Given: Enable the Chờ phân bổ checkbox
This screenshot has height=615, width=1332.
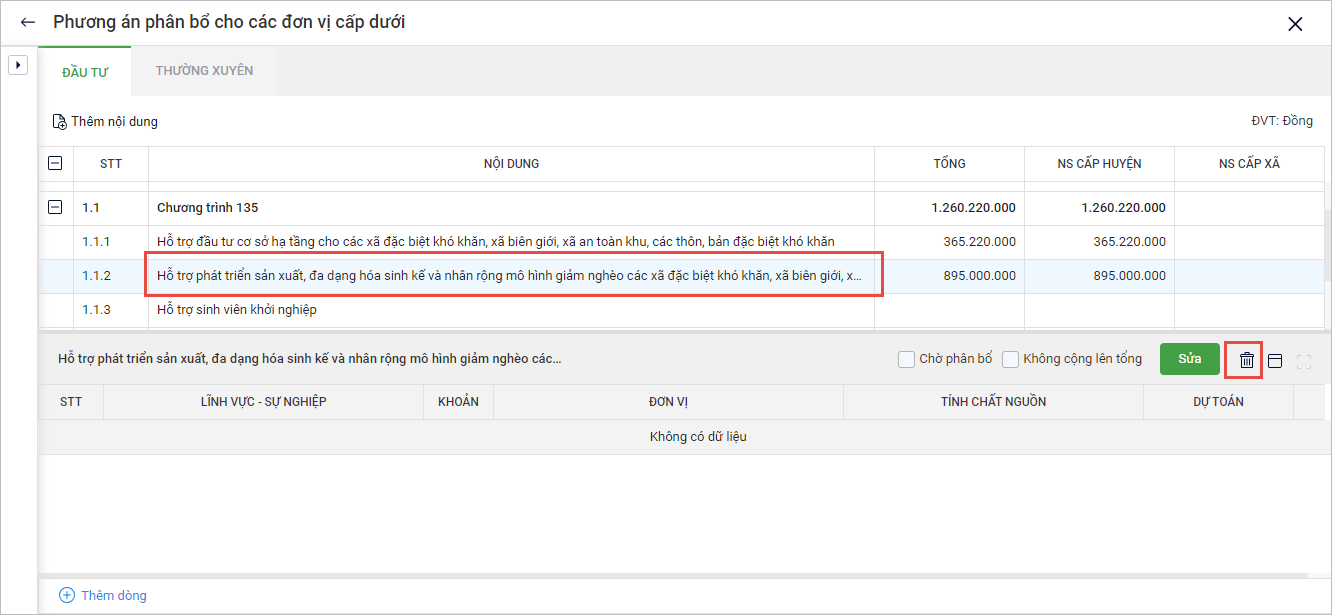Looking at the screenshot, I should (906, 359).
